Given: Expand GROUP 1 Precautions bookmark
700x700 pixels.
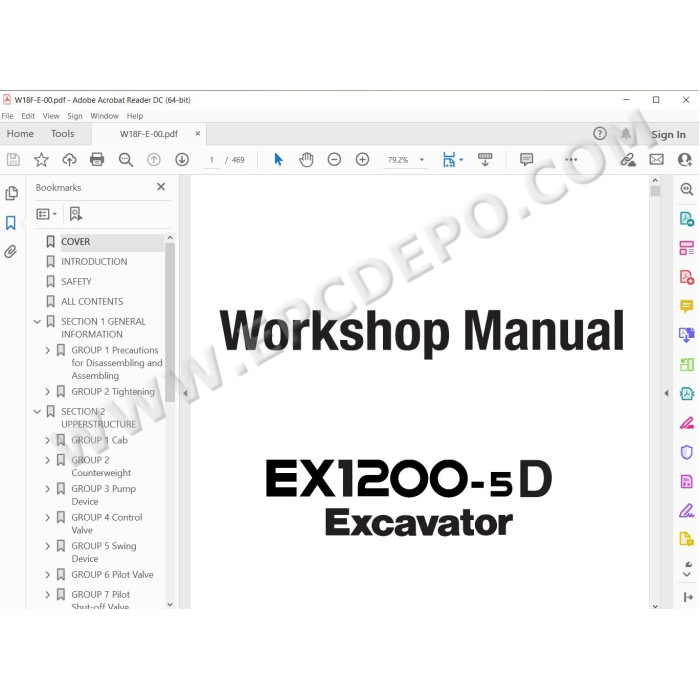Looking at the screenshot, I should click(48, 350).
